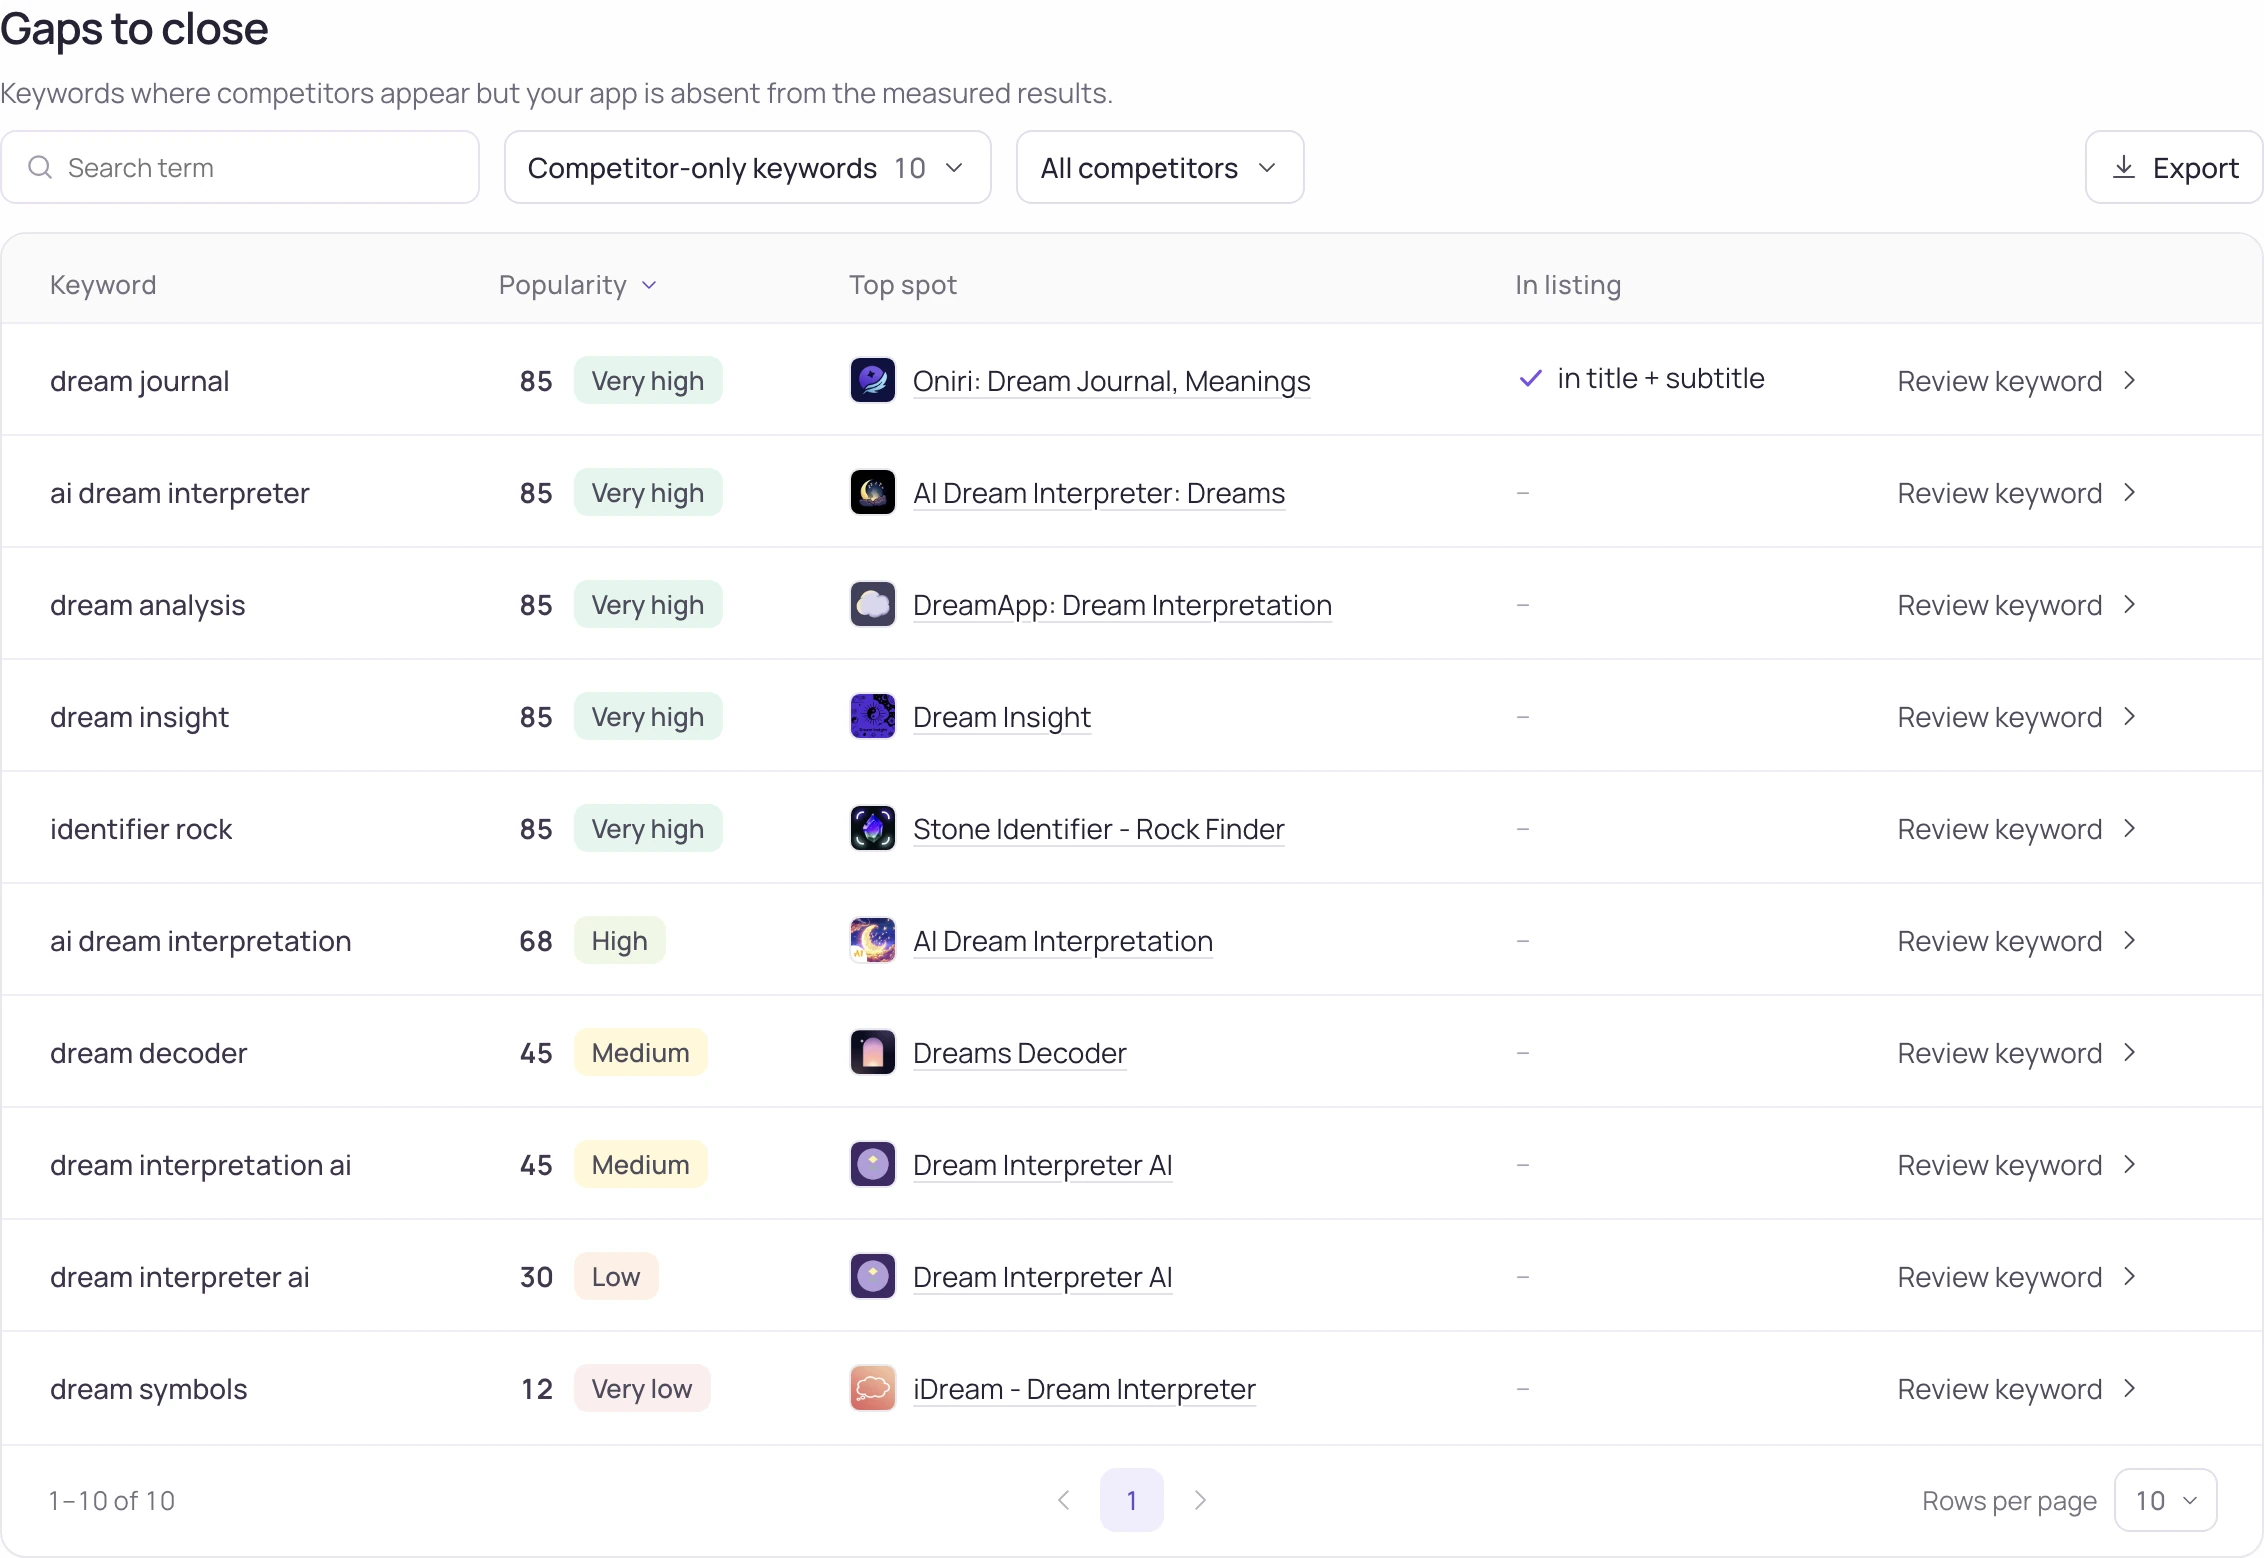The image size is (2264, 1558).
Task: Click the iDream app icon
Action: pos(872,1389)
